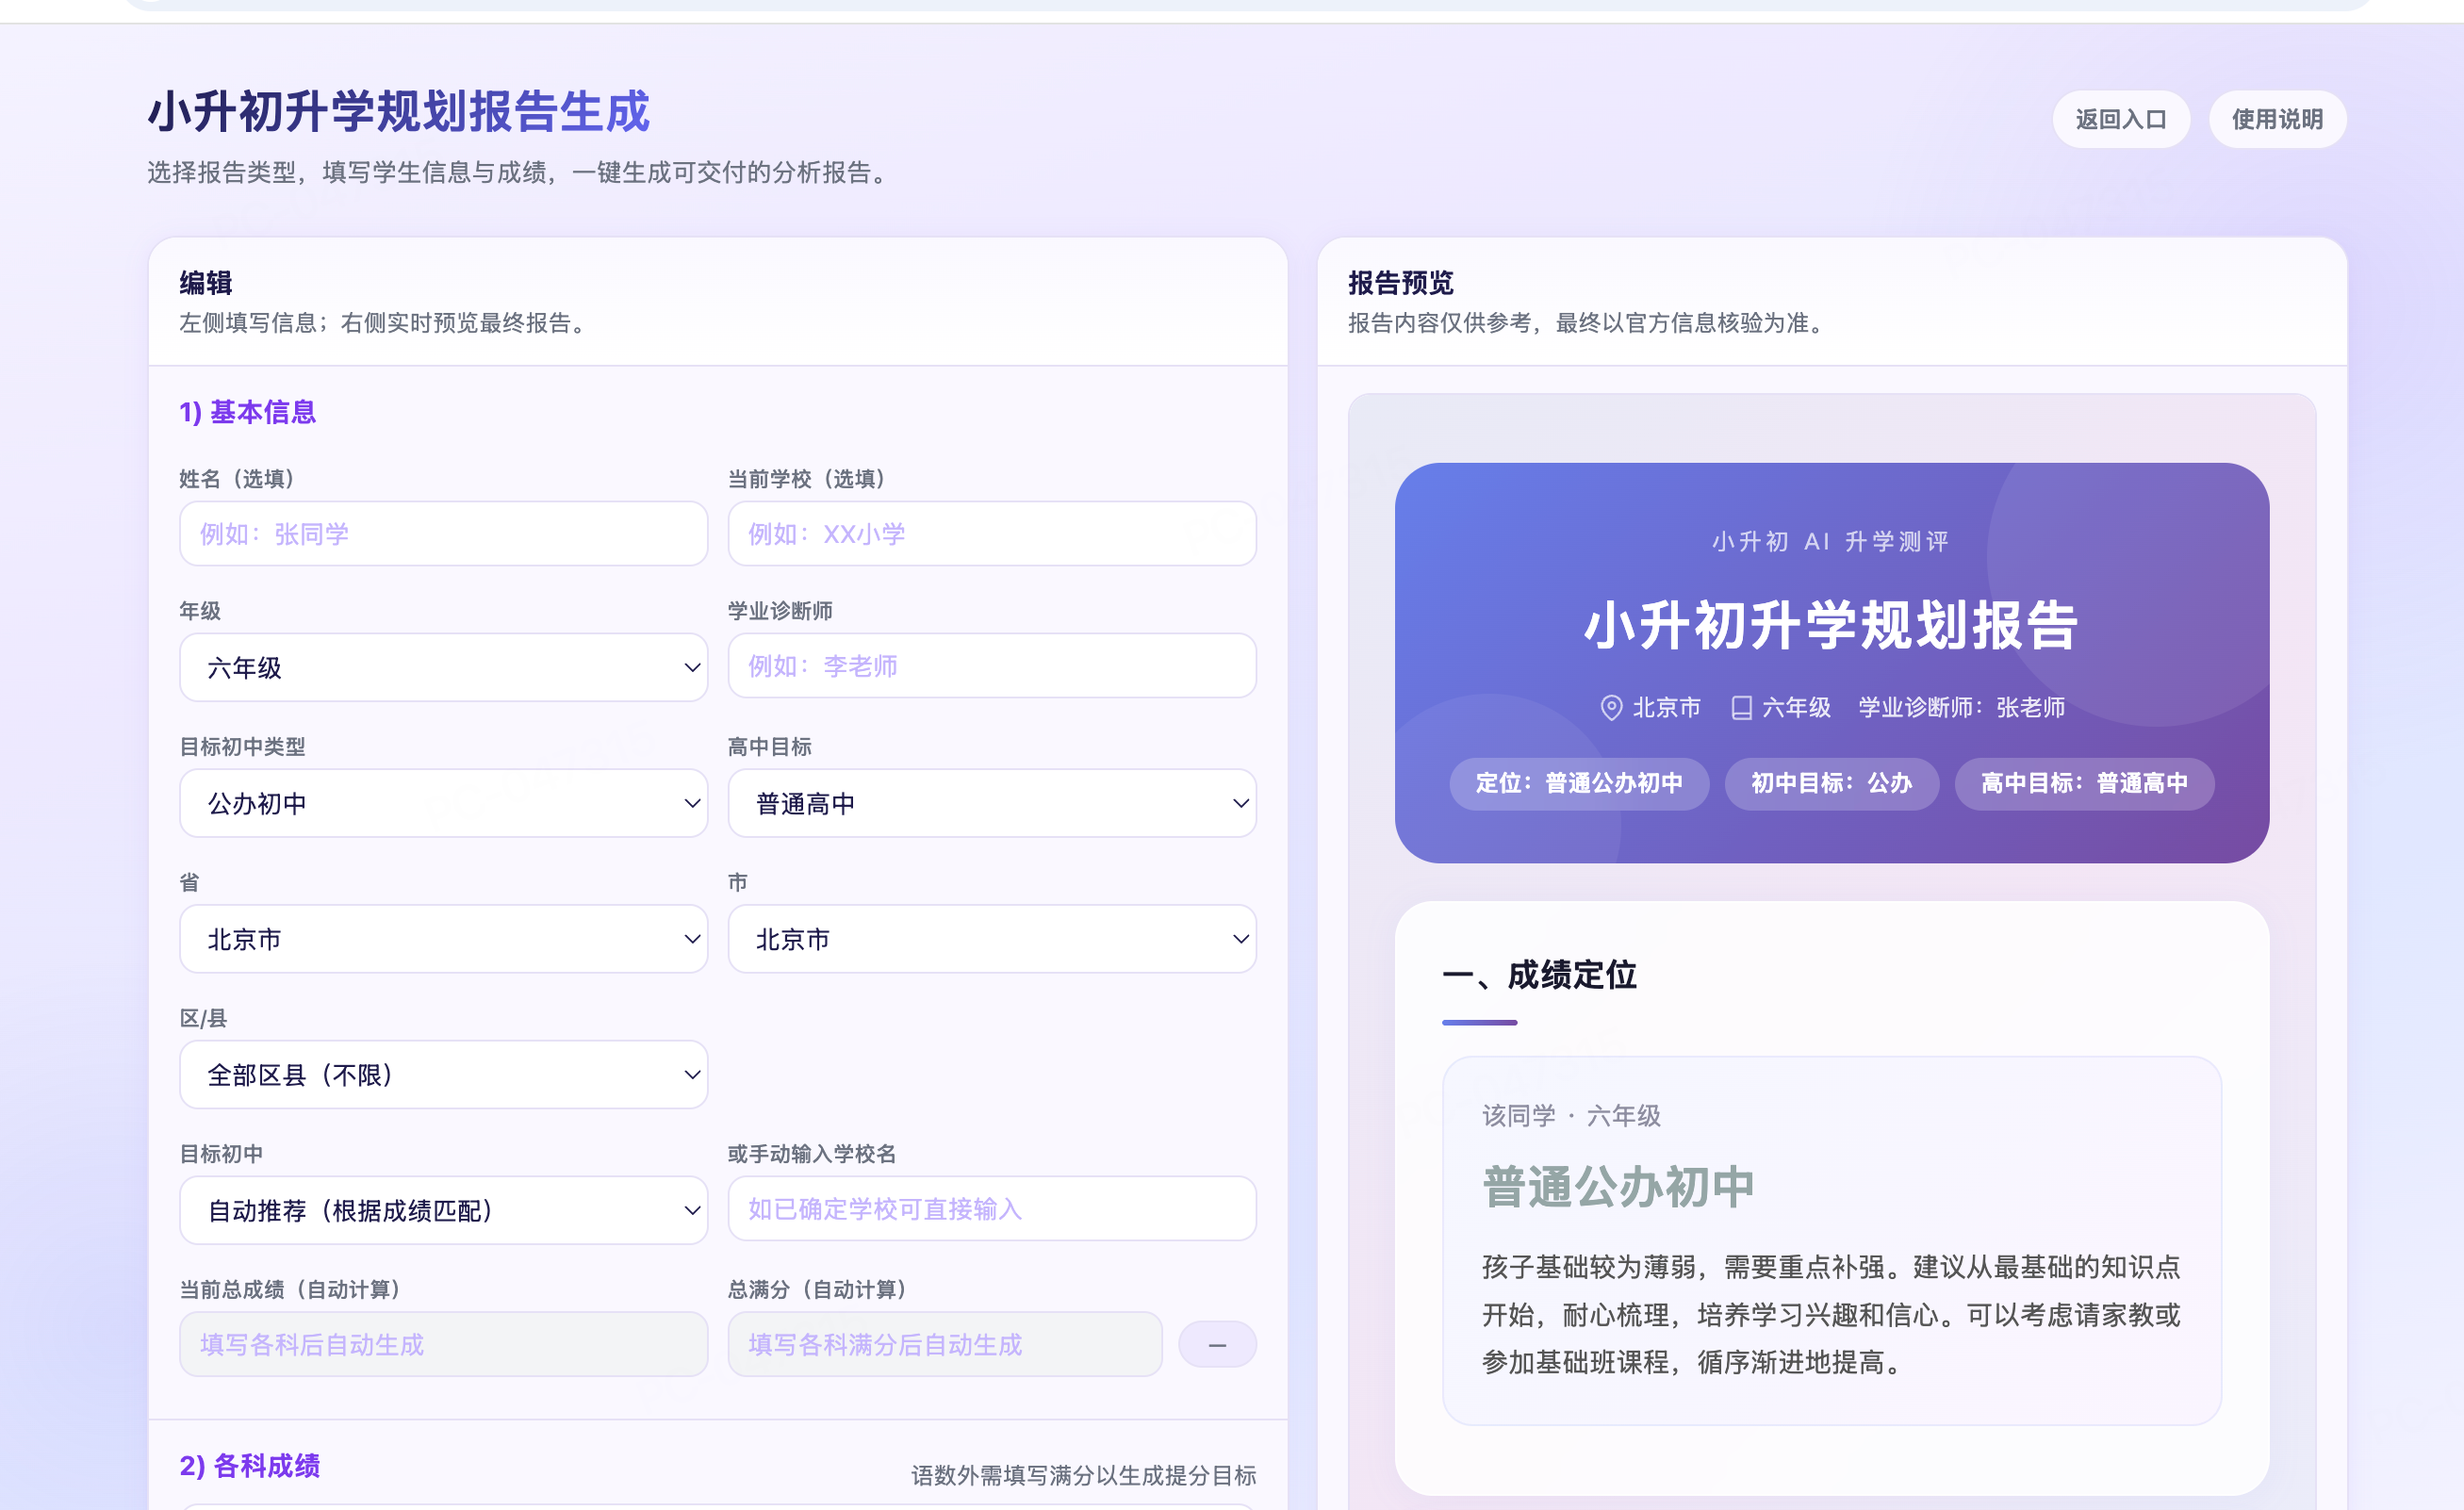Image resolution: width=2464 pixels, height=1510 pixels.
Task: Focus the 姓名（选填）input field
Action: point(443,534)
